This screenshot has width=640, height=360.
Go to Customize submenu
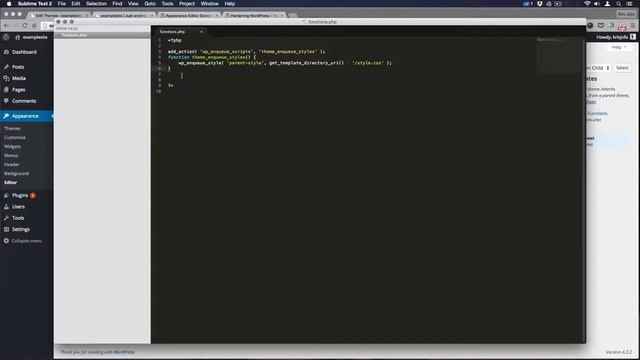tap(15, 138)
